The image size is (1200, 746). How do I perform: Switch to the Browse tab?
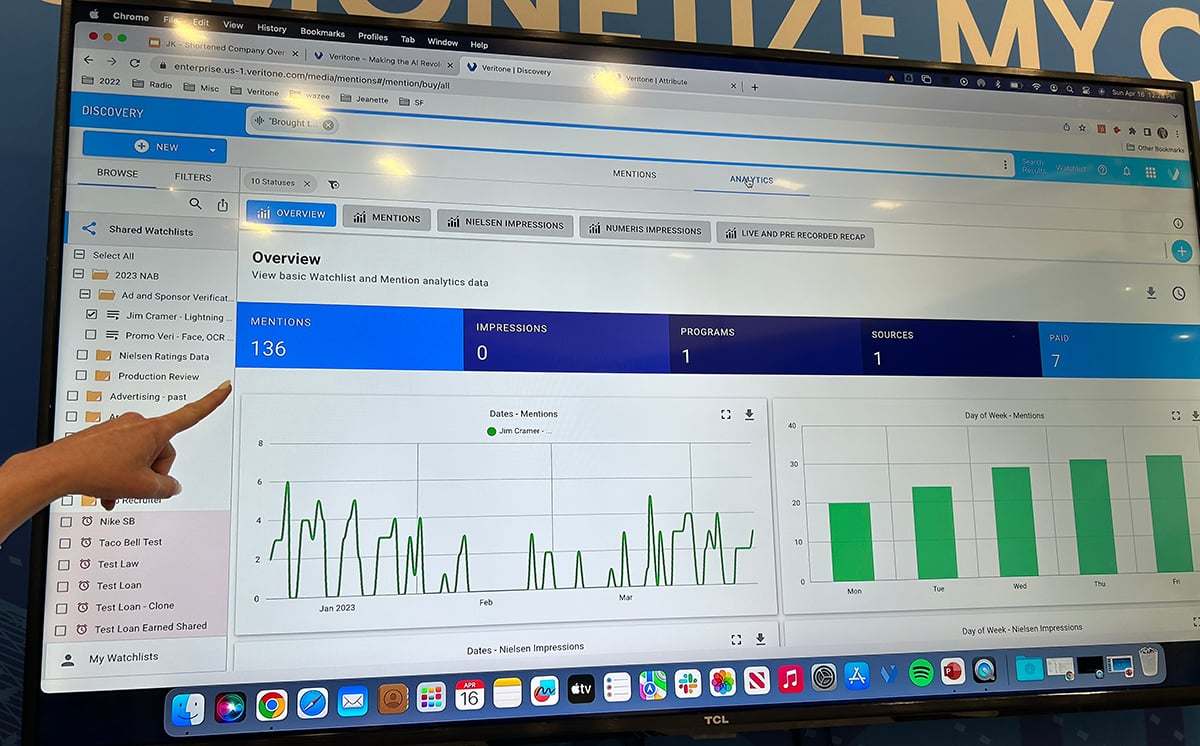[117, 173]
